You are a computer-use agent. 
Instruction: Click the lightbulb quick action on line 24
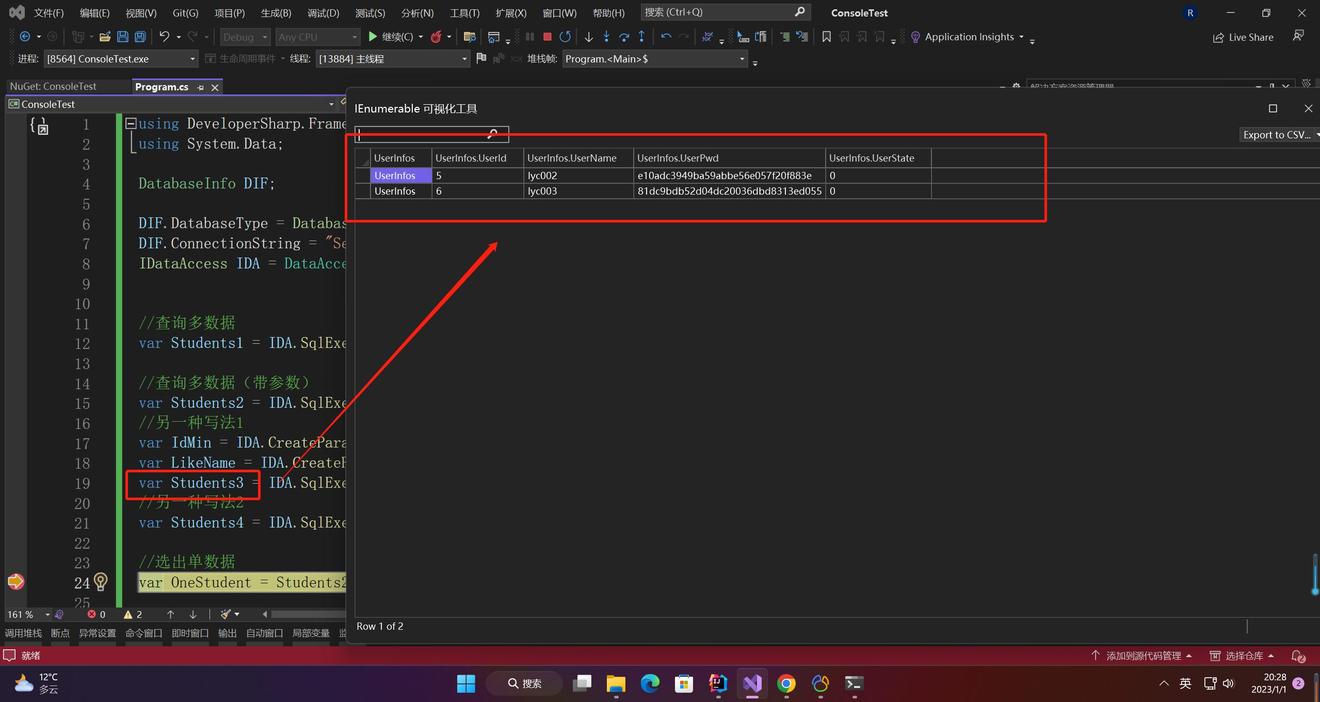pyautogui.click(x=100, y=582)
